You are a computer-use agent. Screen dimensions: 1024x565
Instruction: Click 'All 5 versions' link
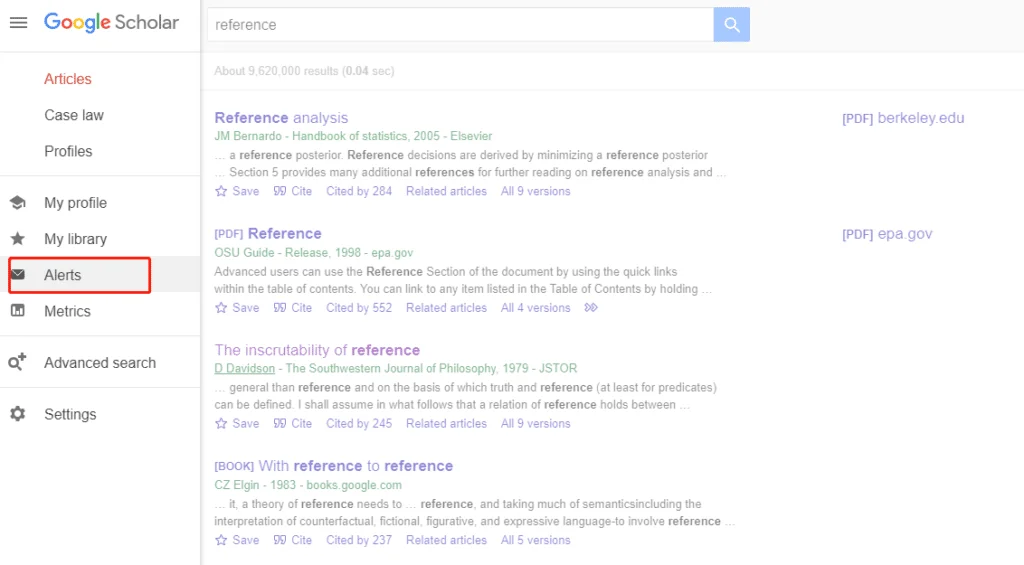pyautogui.click(x=536, y=540)
